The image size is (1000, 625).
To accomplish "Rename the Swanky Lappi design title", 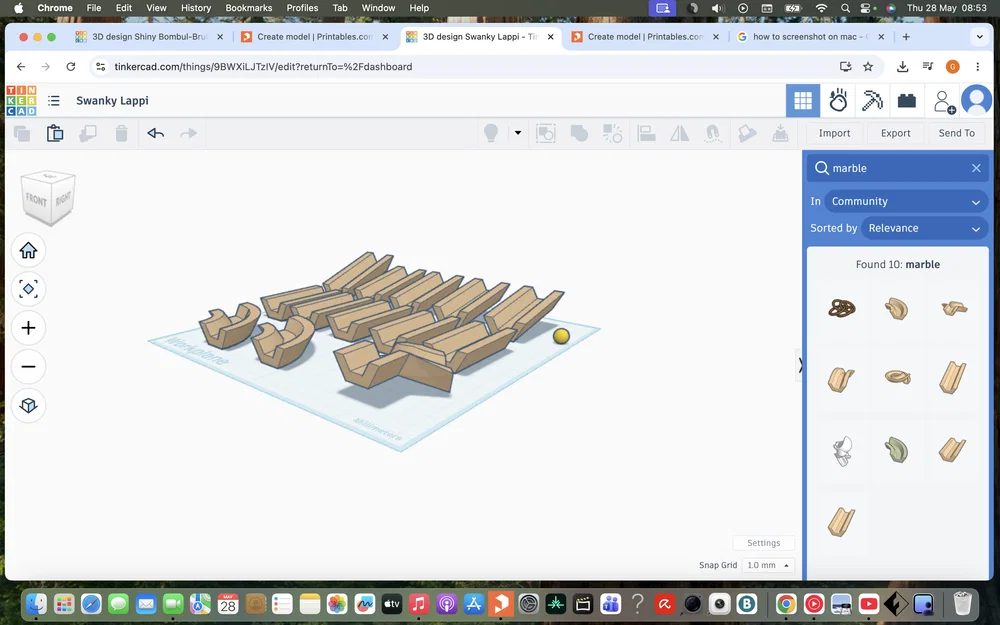I will tap(112, 101).
